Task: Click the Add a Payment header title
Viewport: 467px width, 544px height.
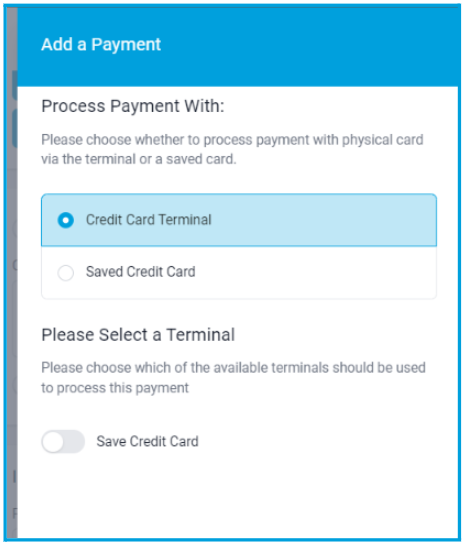Action: 101,44
